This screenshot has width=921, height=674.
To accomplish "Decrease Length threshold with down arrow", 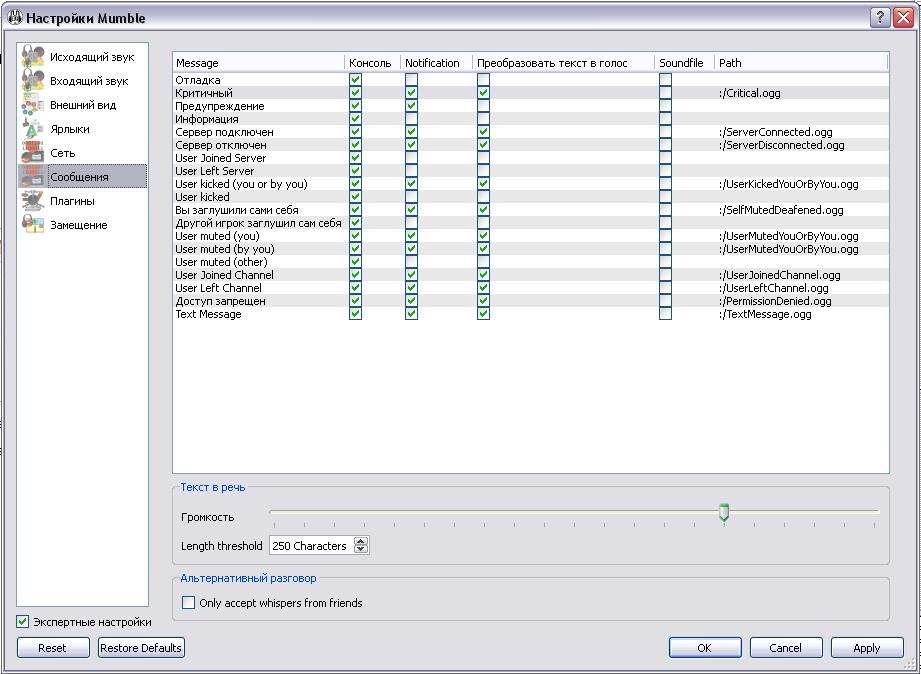I will click(361, 550).
